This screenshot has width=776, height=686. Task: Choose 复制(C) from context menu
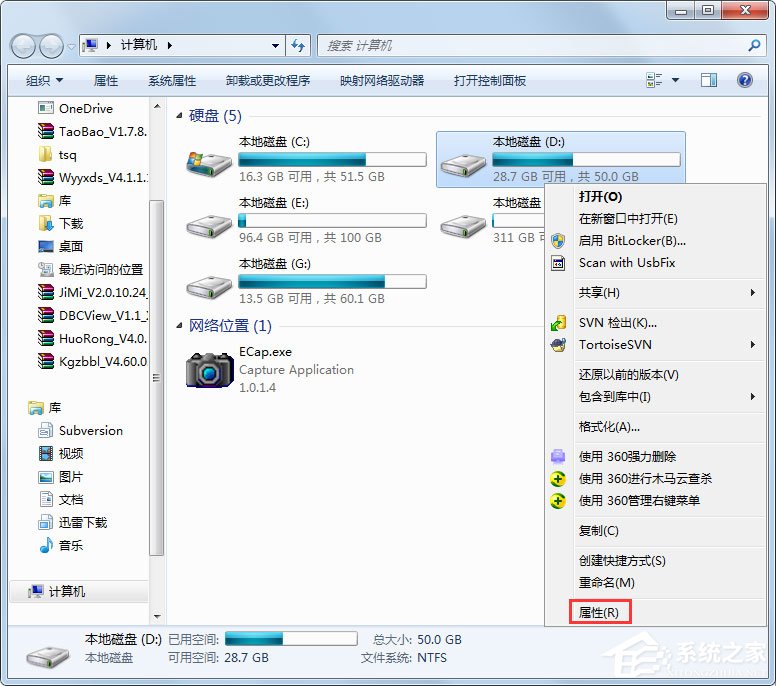(x=599, y=531)
